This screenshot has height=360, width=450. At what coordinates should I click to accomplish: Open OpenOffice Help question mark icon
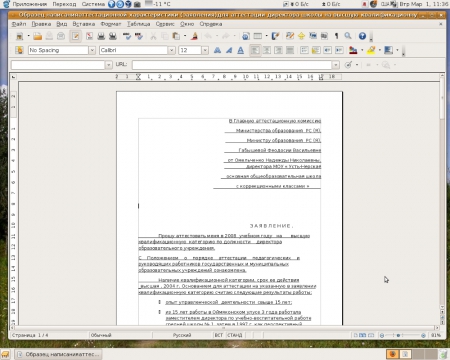362,36
